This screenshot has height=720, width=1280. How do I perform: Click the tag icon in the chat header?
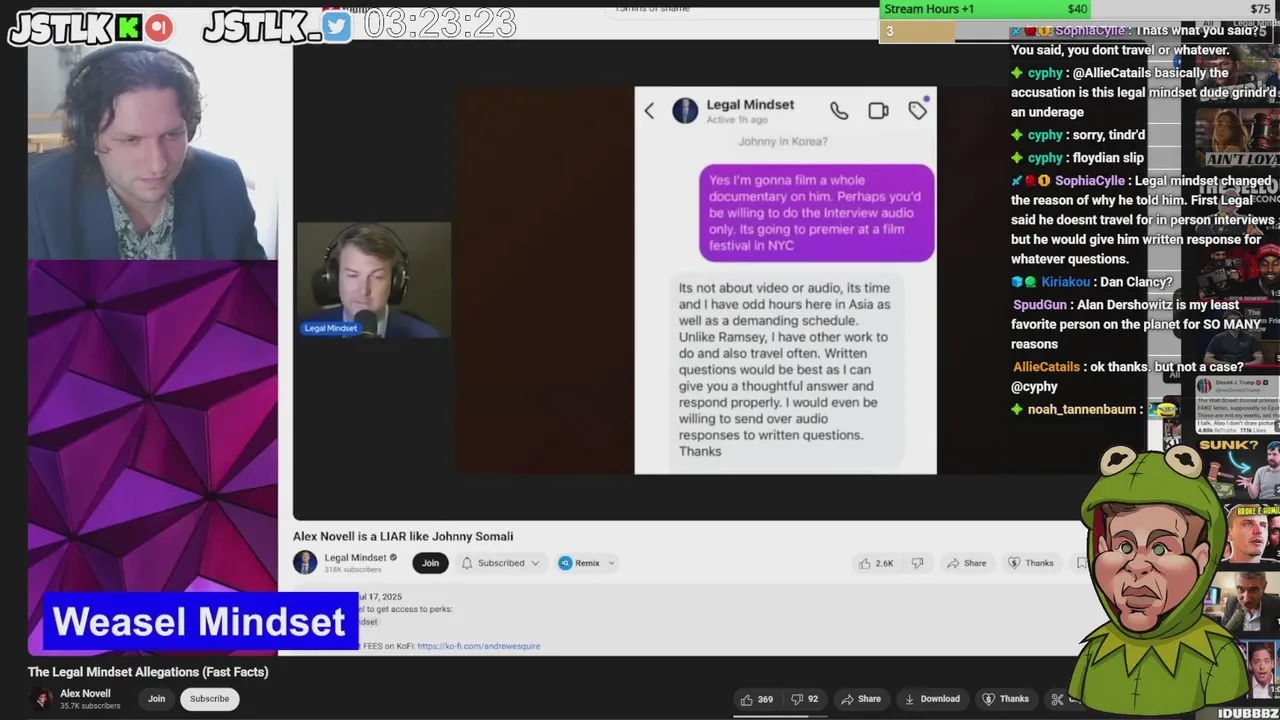[918, 110]
